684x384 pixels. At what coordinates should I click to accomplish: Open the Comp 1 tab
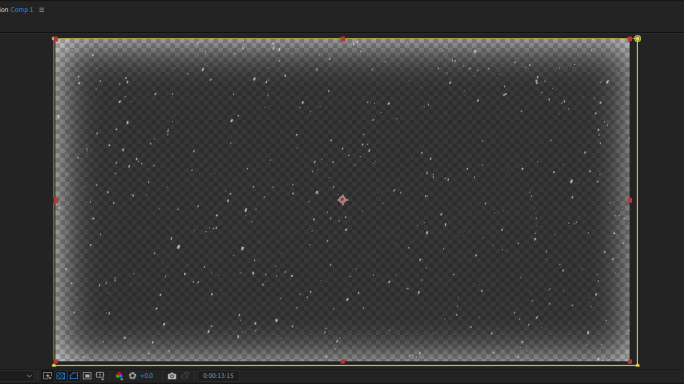coord(21,10)
